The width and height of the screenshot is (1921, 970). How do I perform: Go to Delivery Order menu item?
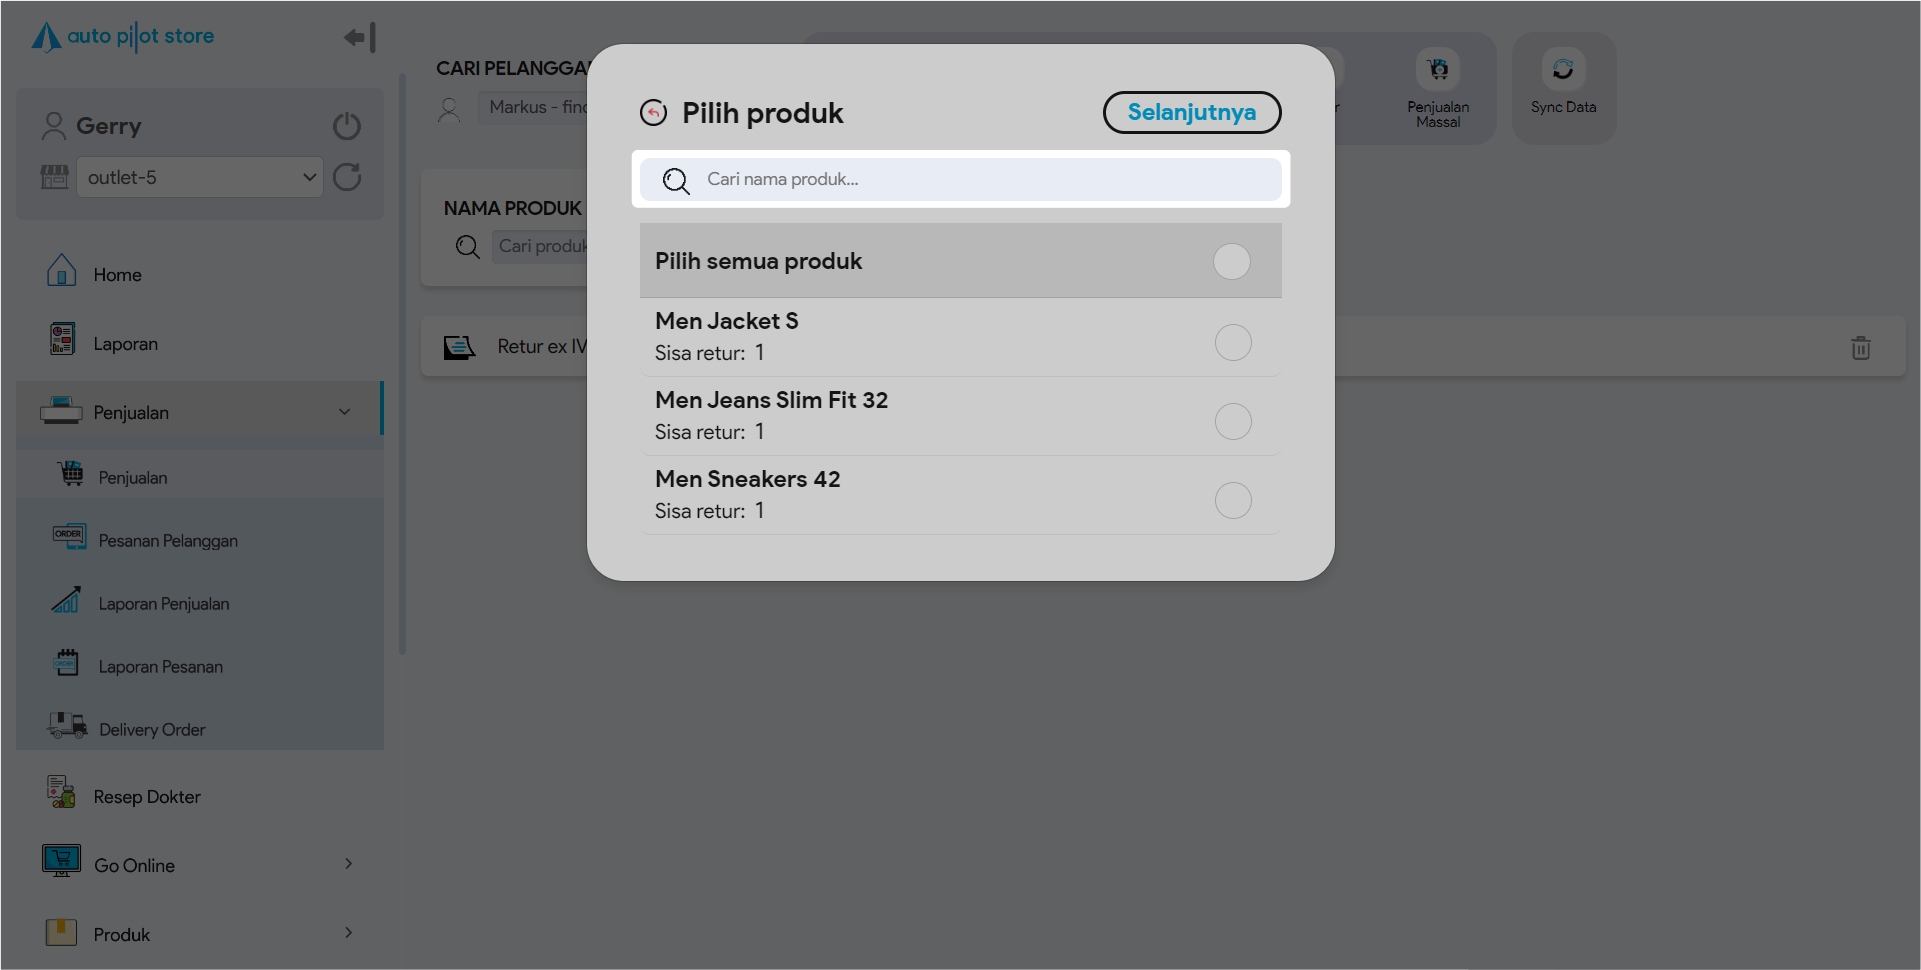pyautogui.click(x=152, y=730)
